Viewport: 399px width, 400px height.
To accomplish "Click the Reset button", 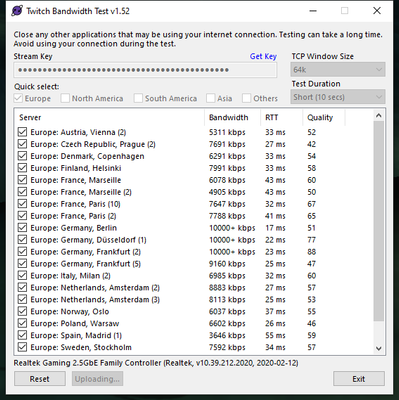I will [40, 379].
